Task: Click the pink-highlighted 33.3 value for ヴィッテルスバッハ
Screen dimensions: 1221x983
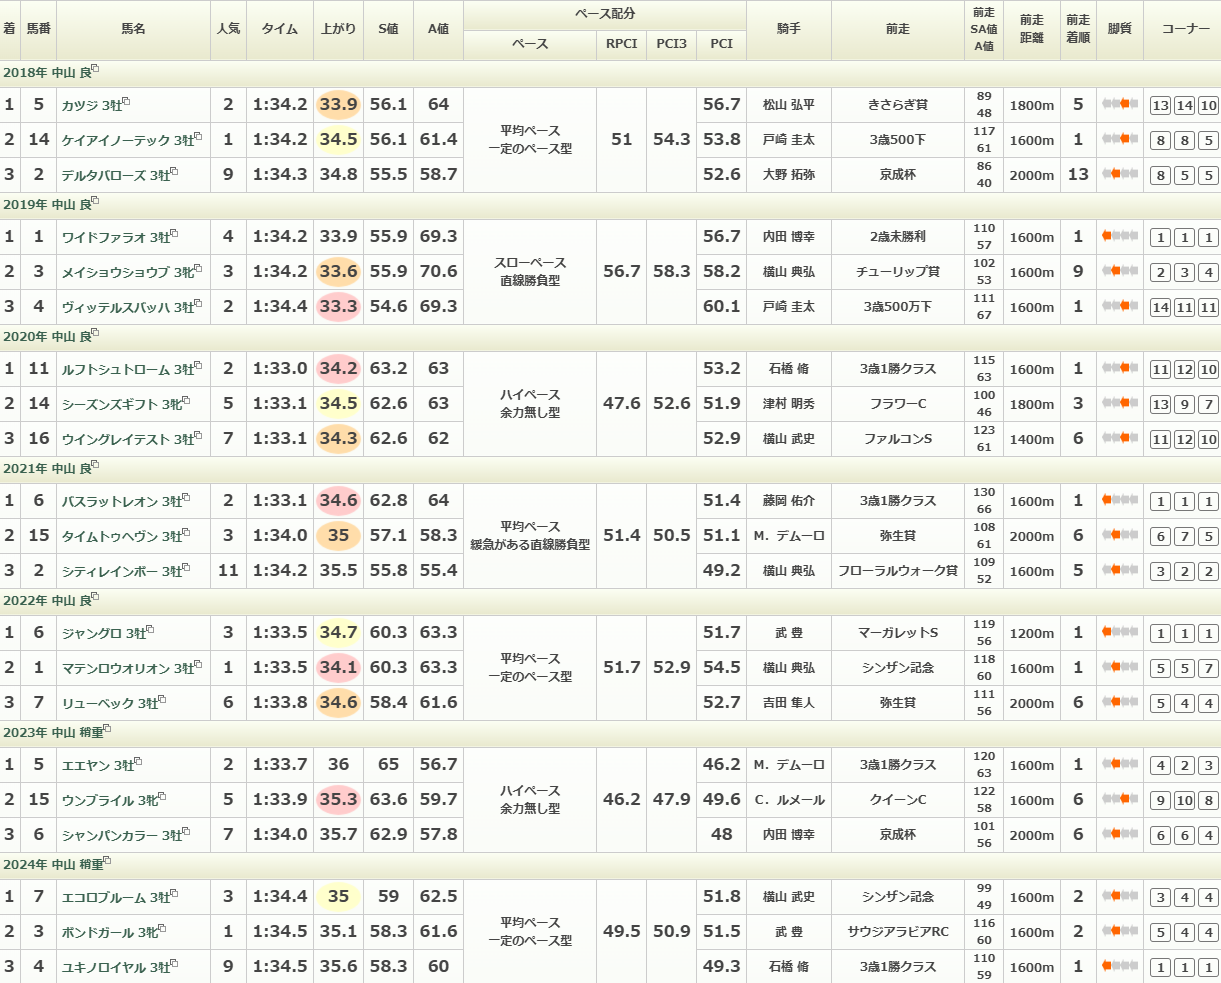Action: [x=338, y=307]
